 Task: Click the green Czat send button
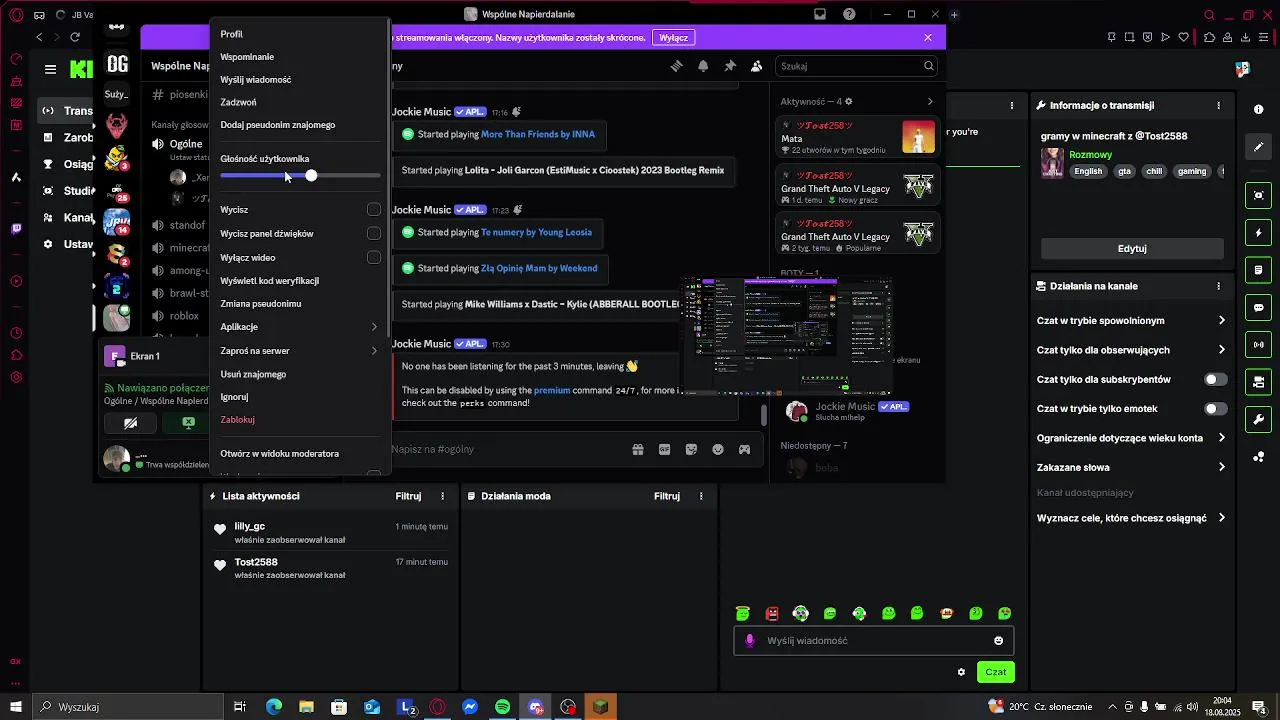996,672
